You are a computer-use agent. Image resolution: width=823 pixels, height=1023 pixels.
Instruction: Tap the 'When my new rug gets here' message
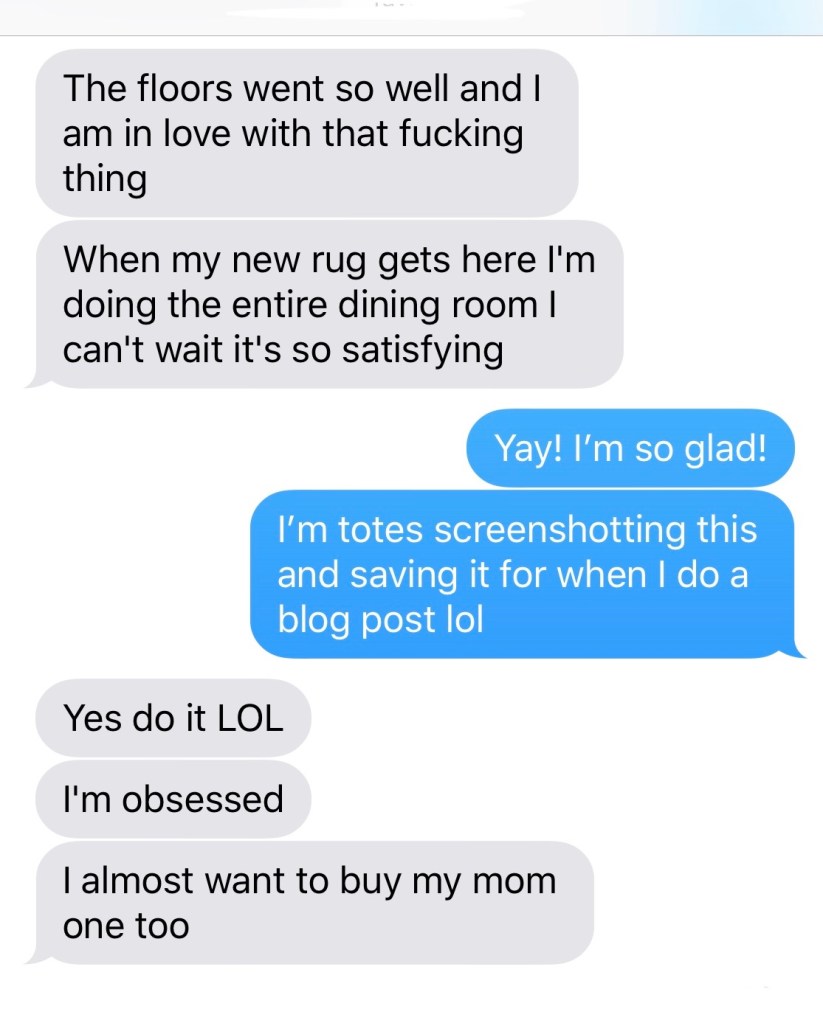(324, 304)
